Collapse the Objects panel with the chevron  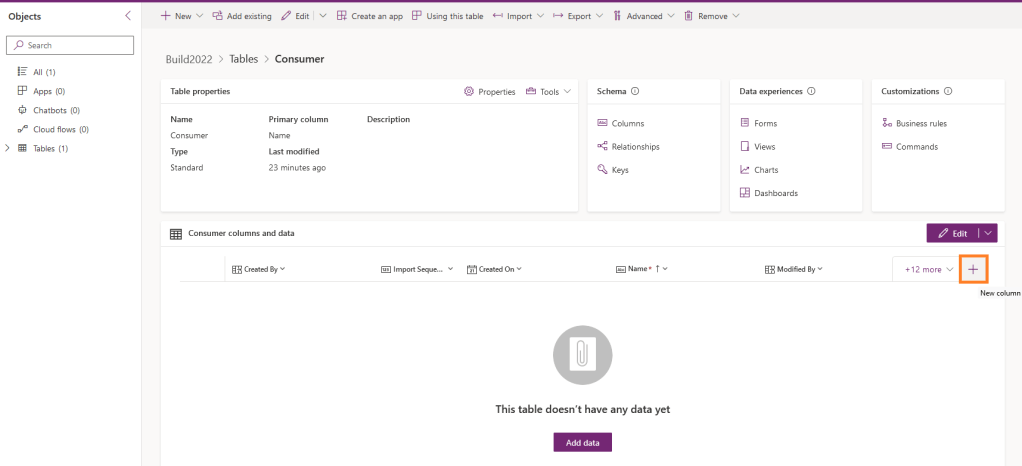127,16
